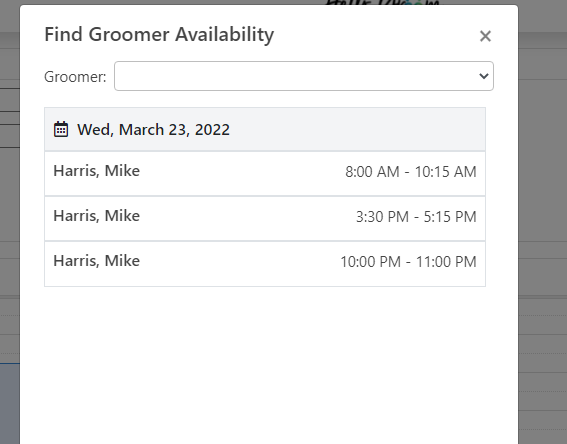
Task: Pick the 8:00 AM - 10:15 AM time range
Action: [411, 172]
